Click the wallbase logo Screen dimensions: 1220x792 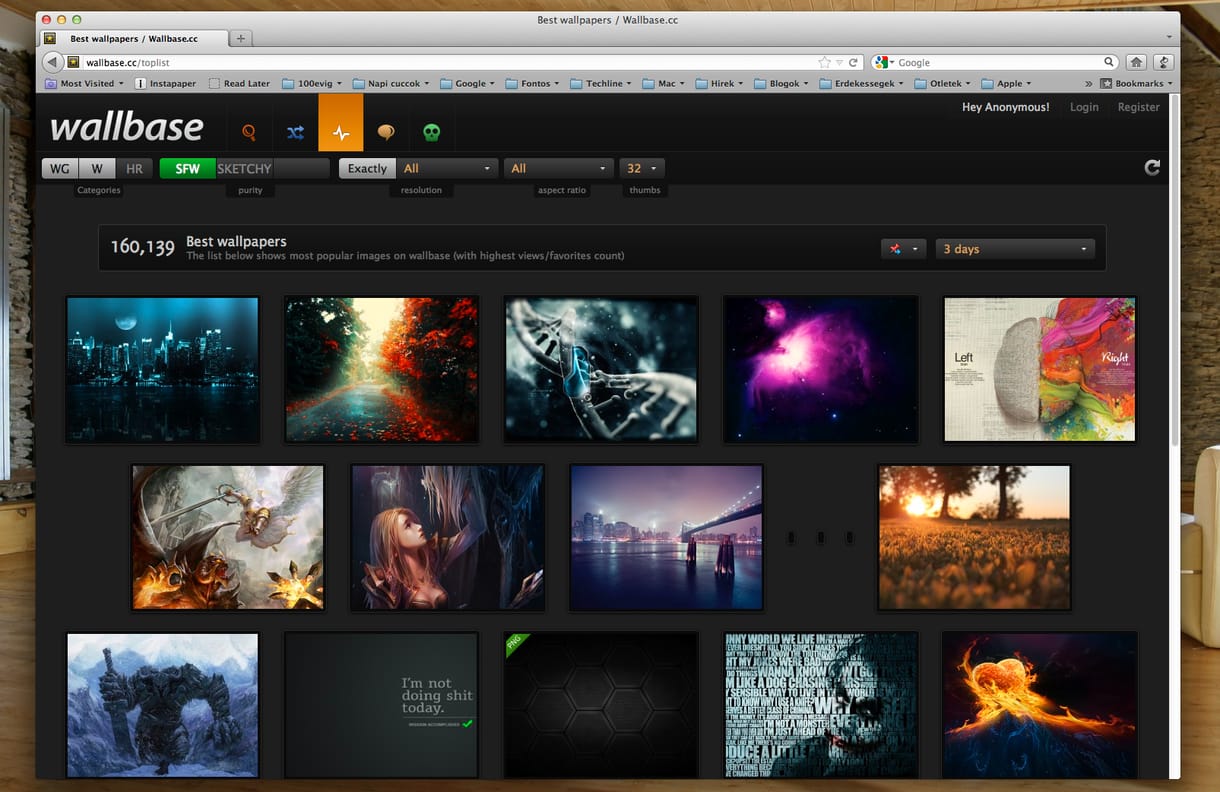pyautogui.click(x=127, y=127)
